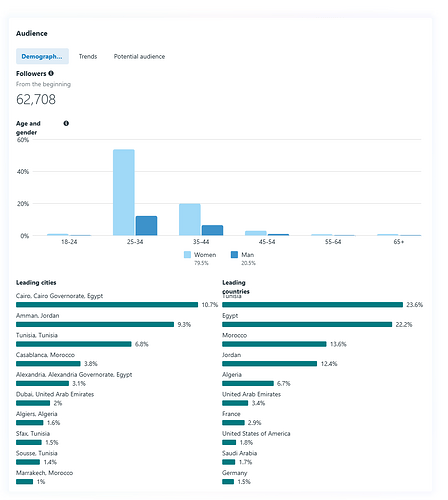The width and height of the screenshot is (448, 500).
Task: Select the Tunisia, Tunisia city bar
Action: pyautogui.click(x=74, y=344)
